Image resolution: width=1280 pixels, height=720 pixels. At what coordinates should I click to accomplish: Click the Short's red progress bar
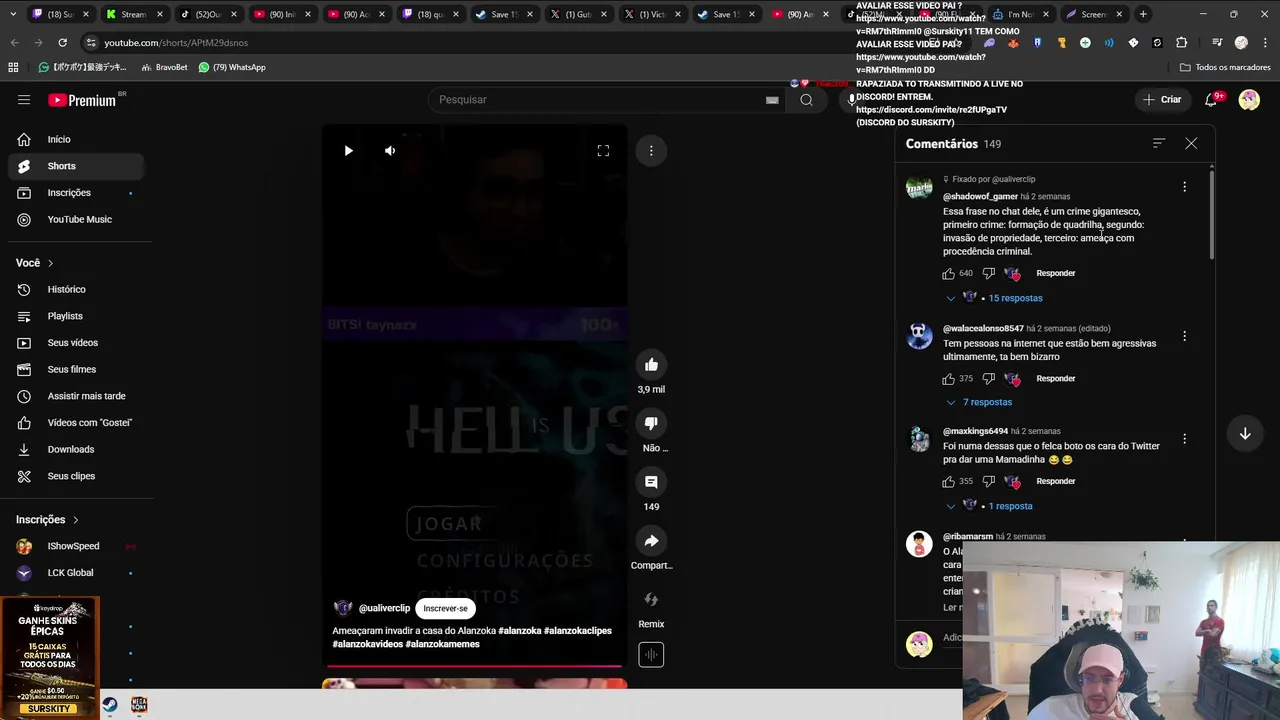click(474, 665)
